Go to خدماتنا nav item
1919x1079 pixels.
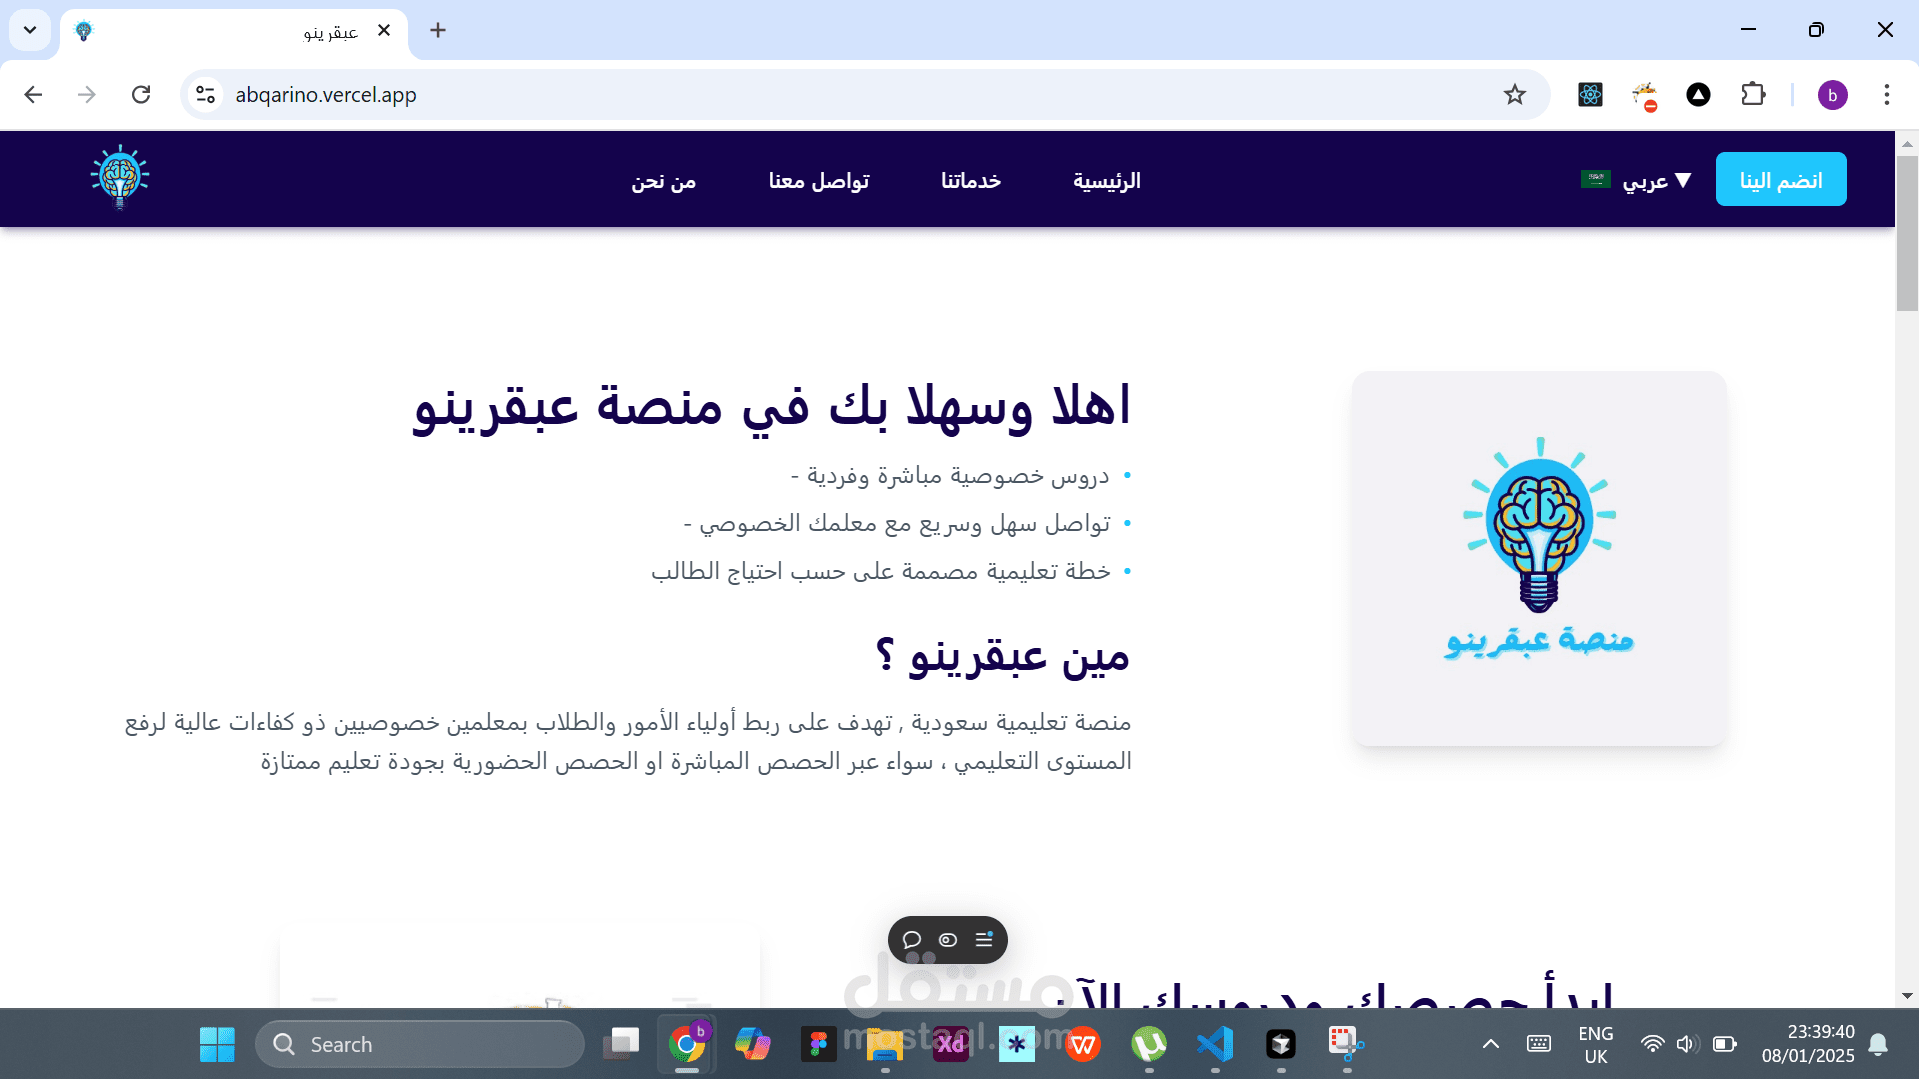click(x=970, y=180)
